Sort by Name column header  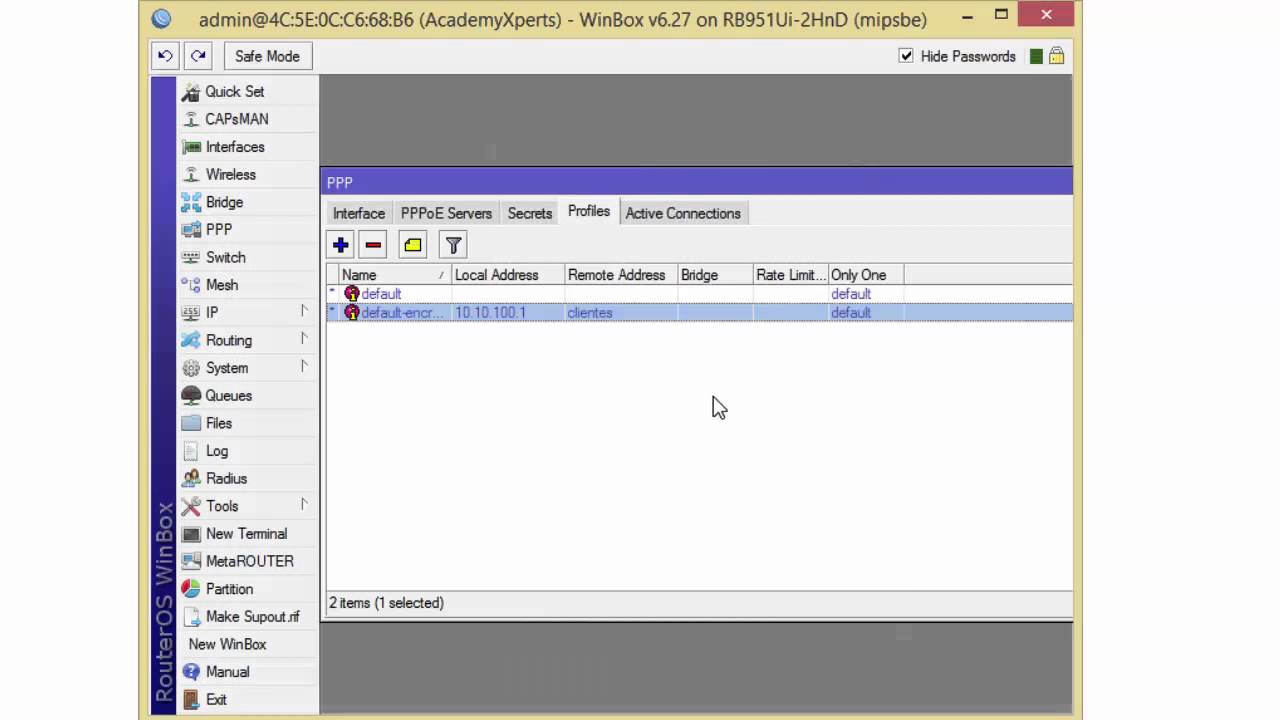[395, 275]
